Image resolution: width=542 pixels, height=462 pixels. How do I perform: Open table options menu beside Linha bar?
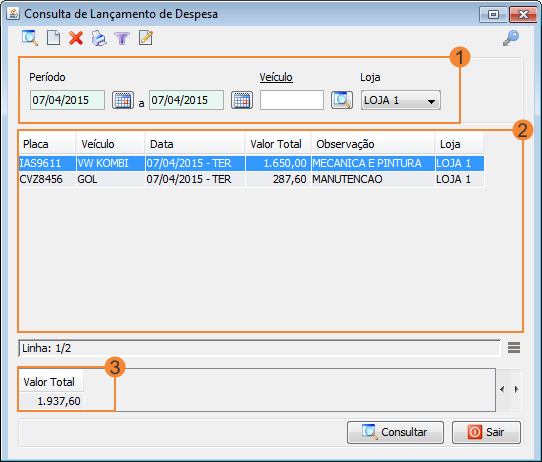[514, 348]
